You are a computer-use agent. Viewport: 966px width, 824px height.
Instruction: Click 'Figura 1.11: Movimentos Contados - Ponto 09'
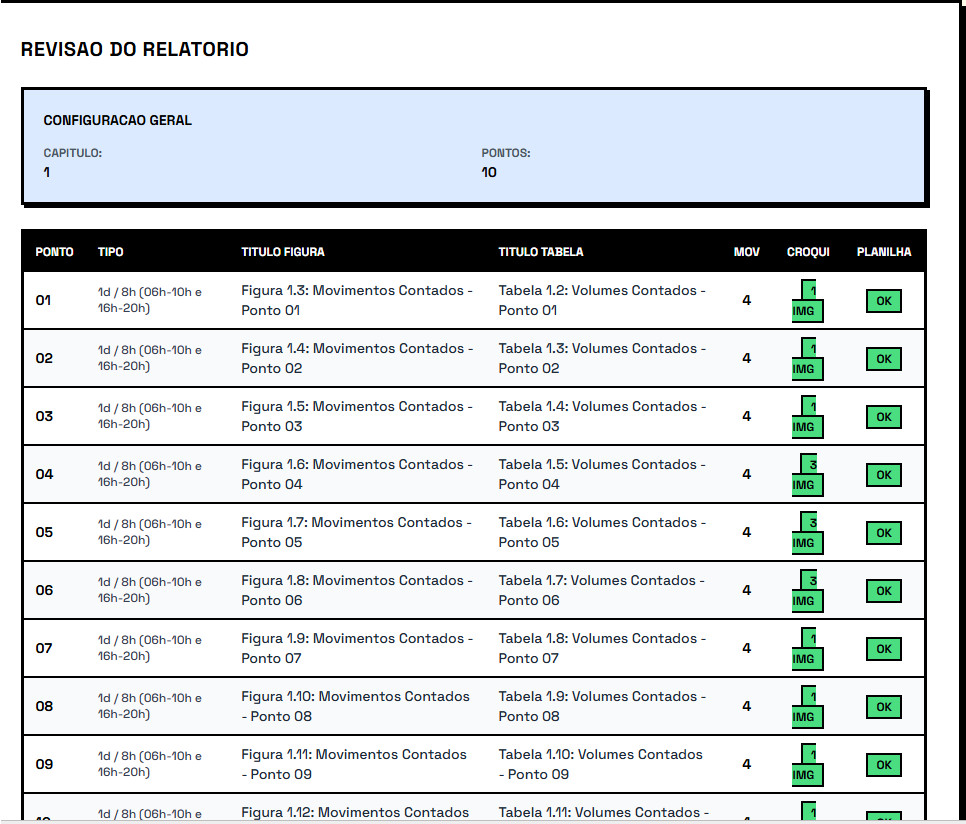coord(354,764)
